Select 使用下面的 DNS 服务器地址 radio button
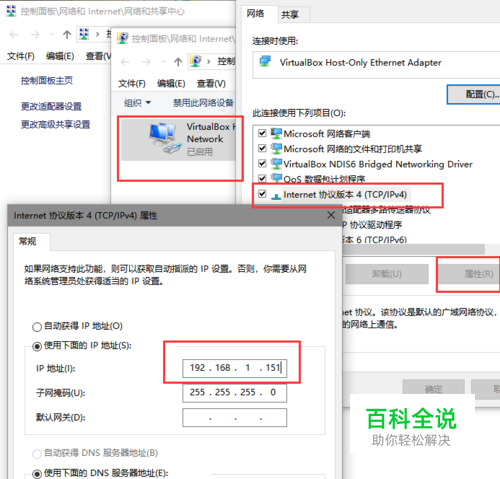Screen dimensions: 500x479 (x=37, y=474)
